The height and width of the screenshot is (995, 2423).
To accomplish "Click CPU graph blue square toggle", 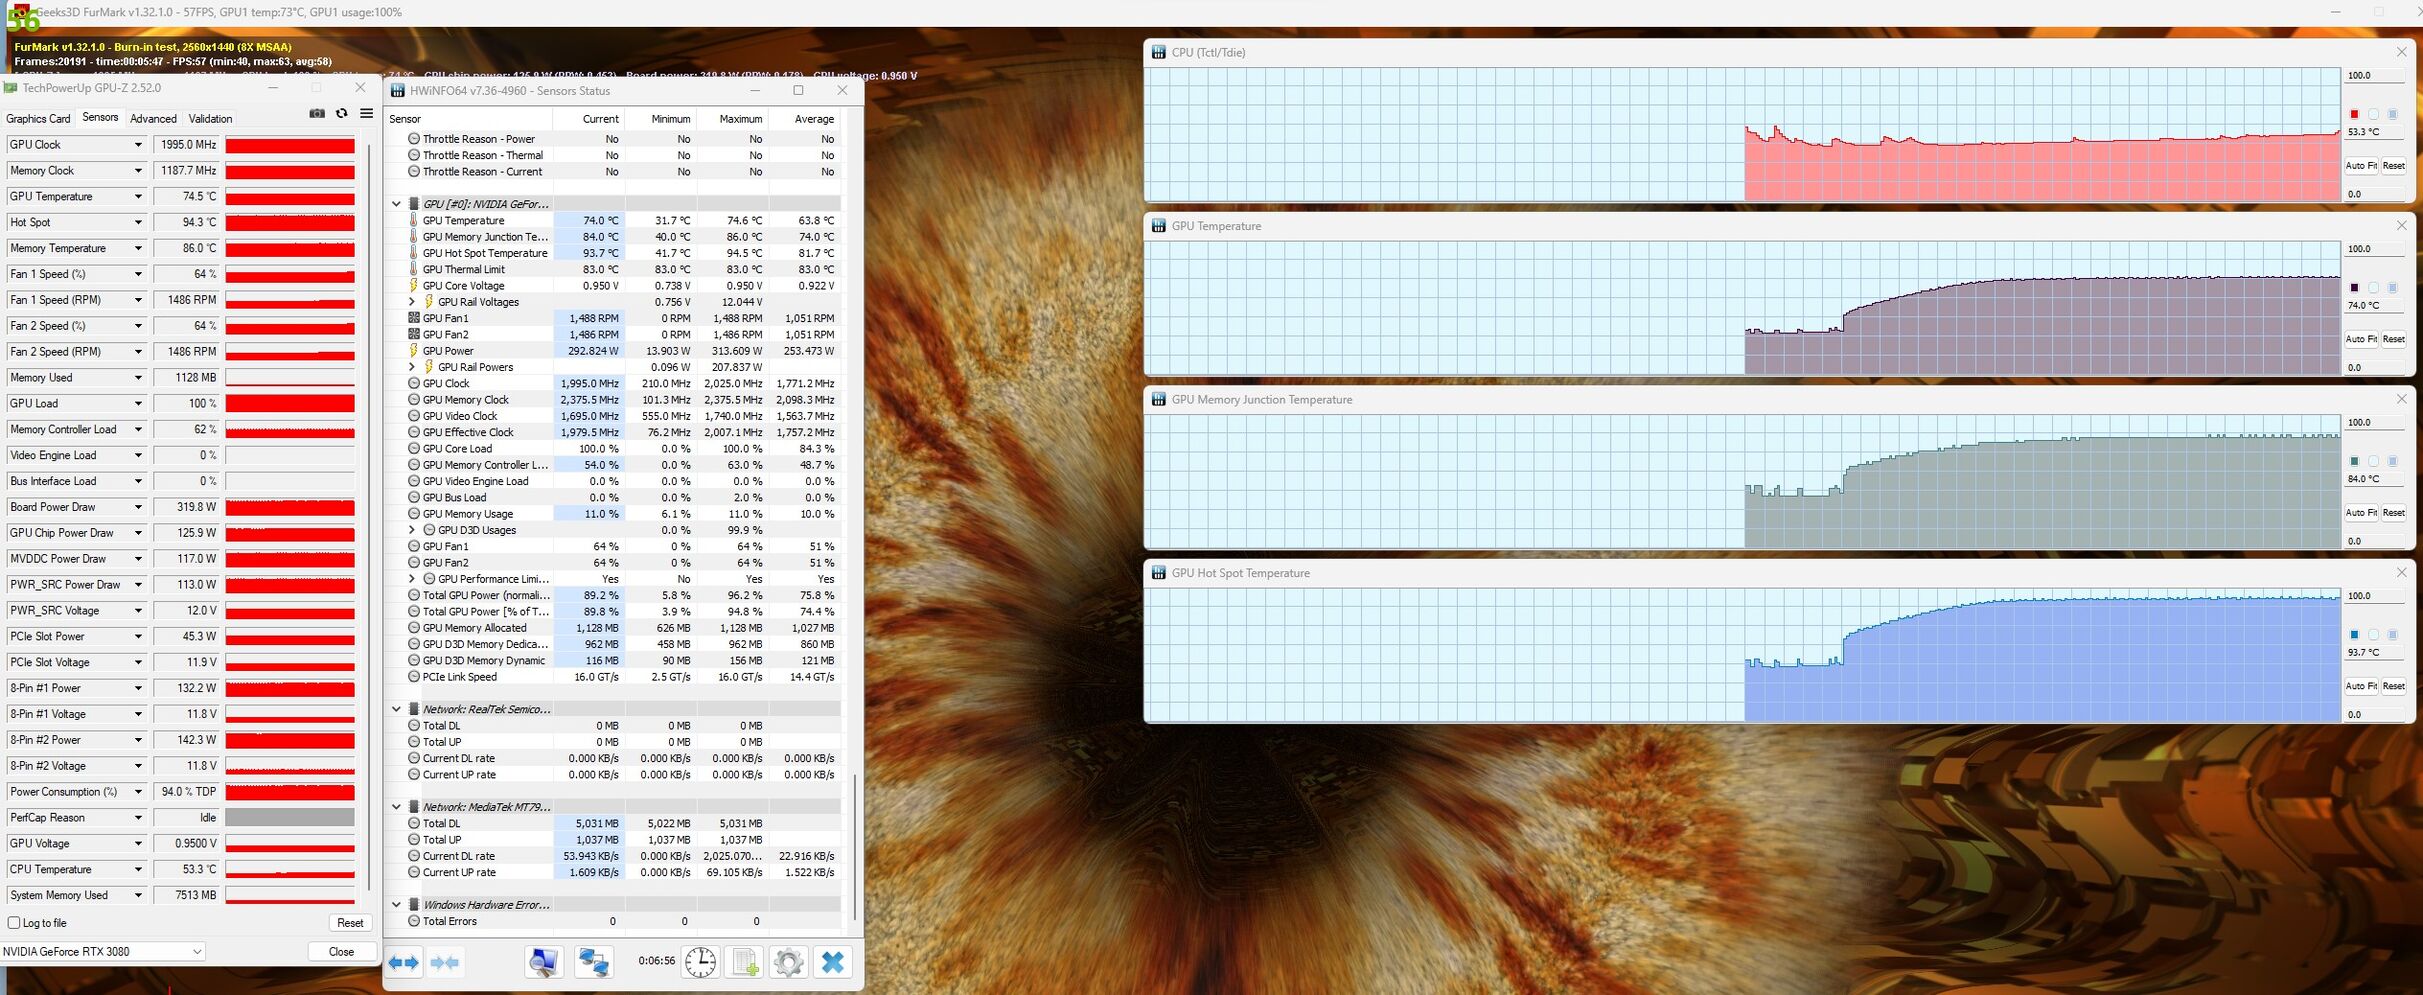I will (x=2392, y=115).
